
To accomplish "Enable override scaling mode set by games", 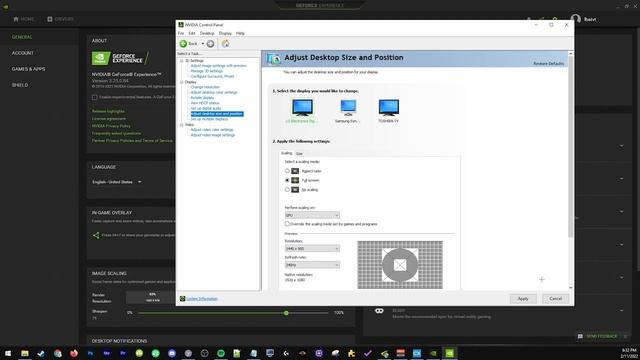I will 287,224.
